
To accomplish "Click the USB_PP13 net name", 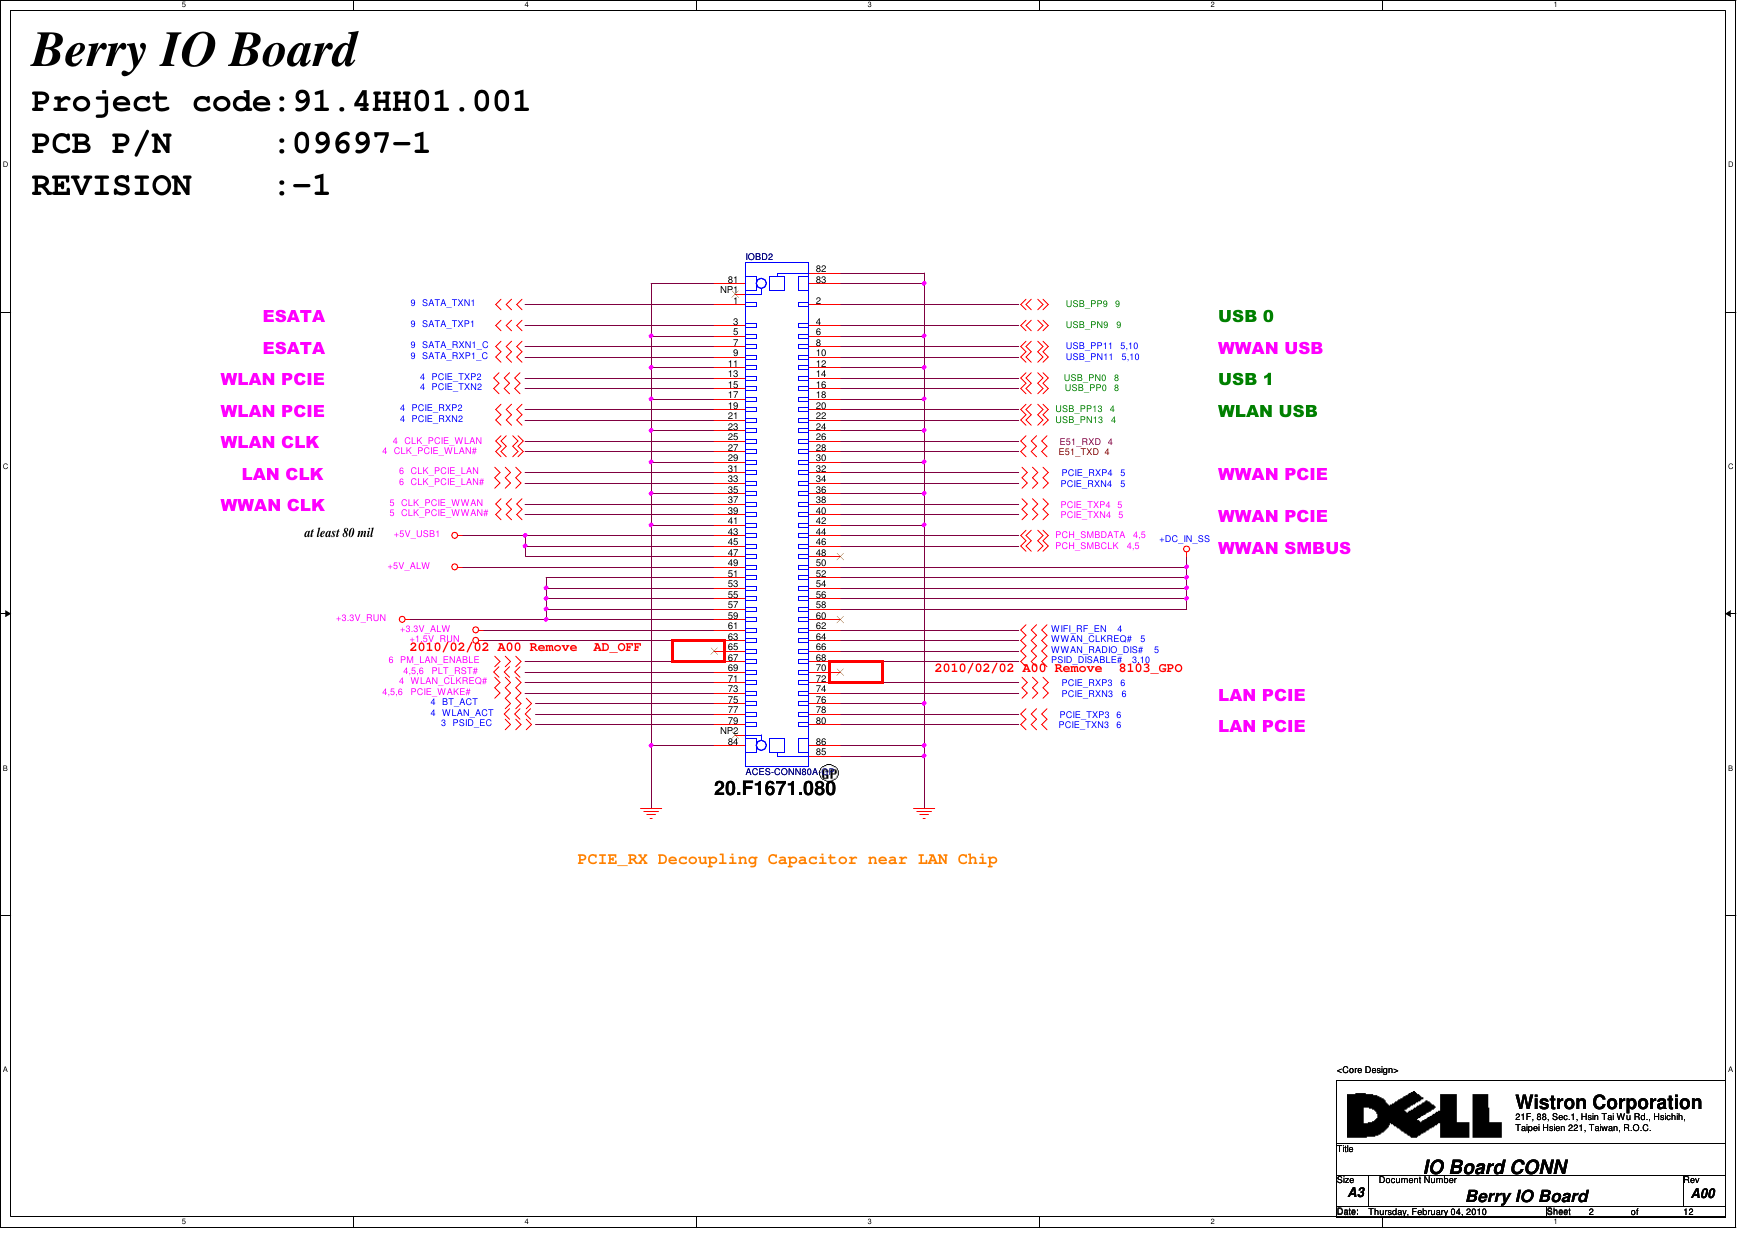I will [x=1079, y=409].
